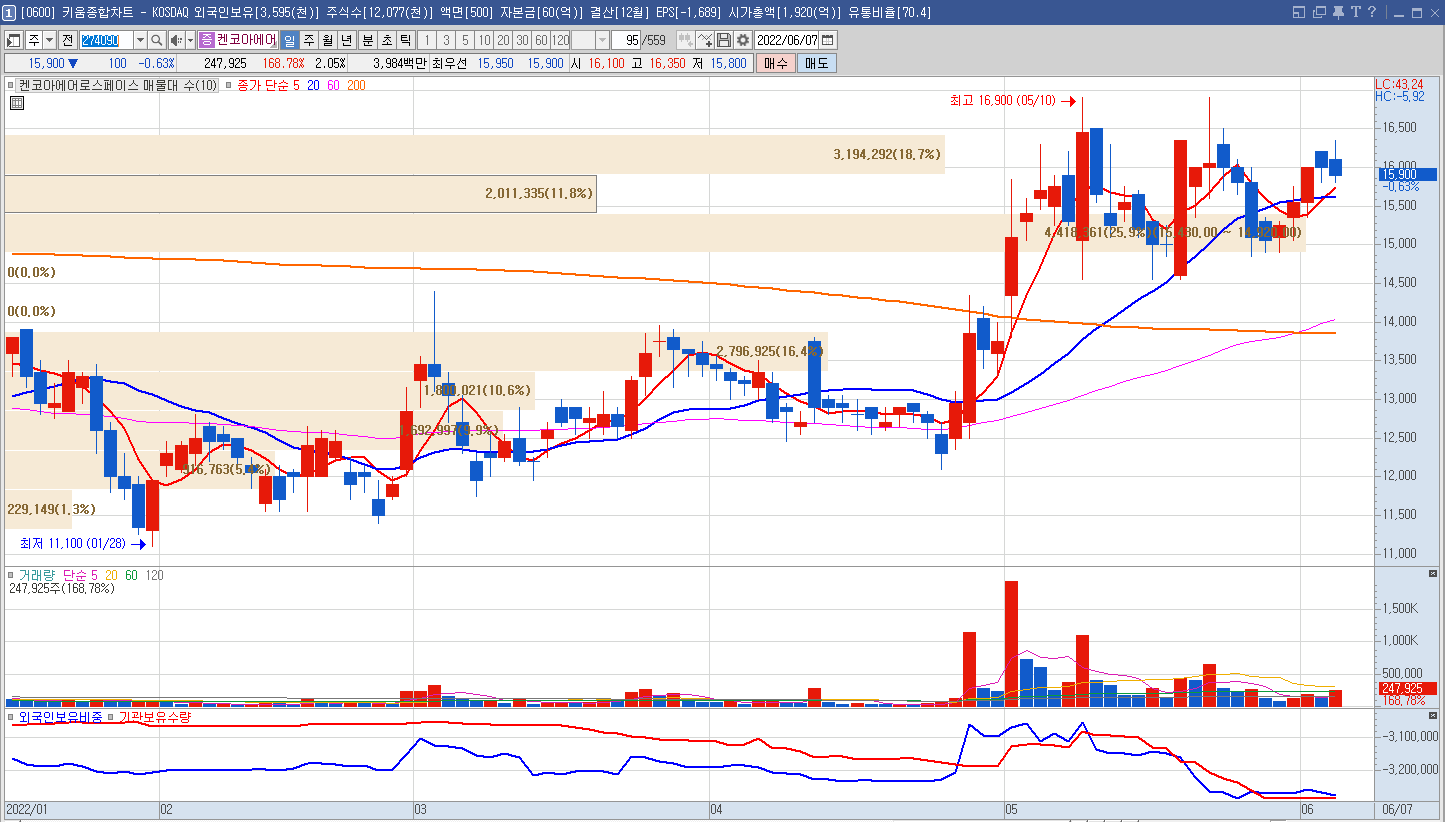Click the bar count field showing 95
This screenshot has height=822, width=1445.
coord(626,40)
